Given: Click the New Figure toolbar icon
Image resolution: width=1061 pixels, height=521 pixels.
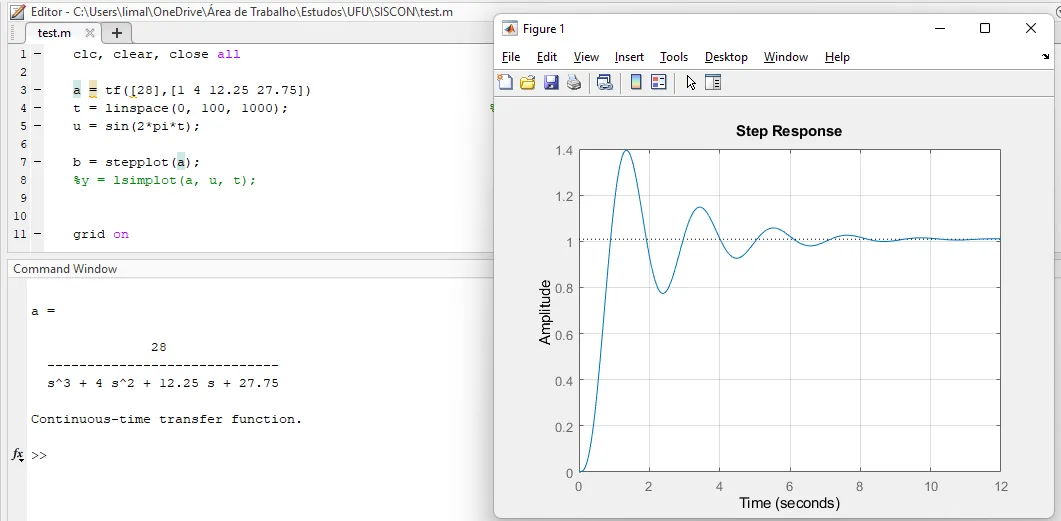Looking at the screenshot, I should point(505,83).
